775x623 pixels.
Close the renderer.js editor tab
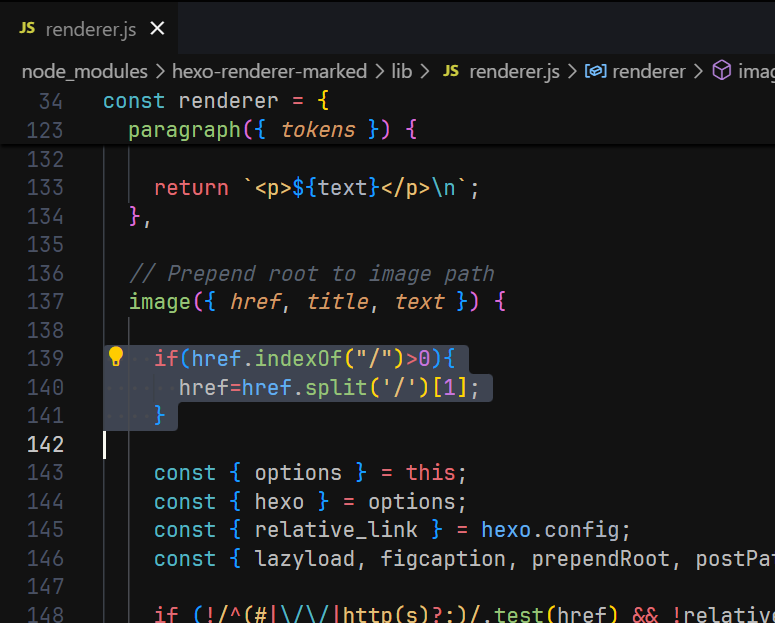pyautogui.click(x=157, y=29)
